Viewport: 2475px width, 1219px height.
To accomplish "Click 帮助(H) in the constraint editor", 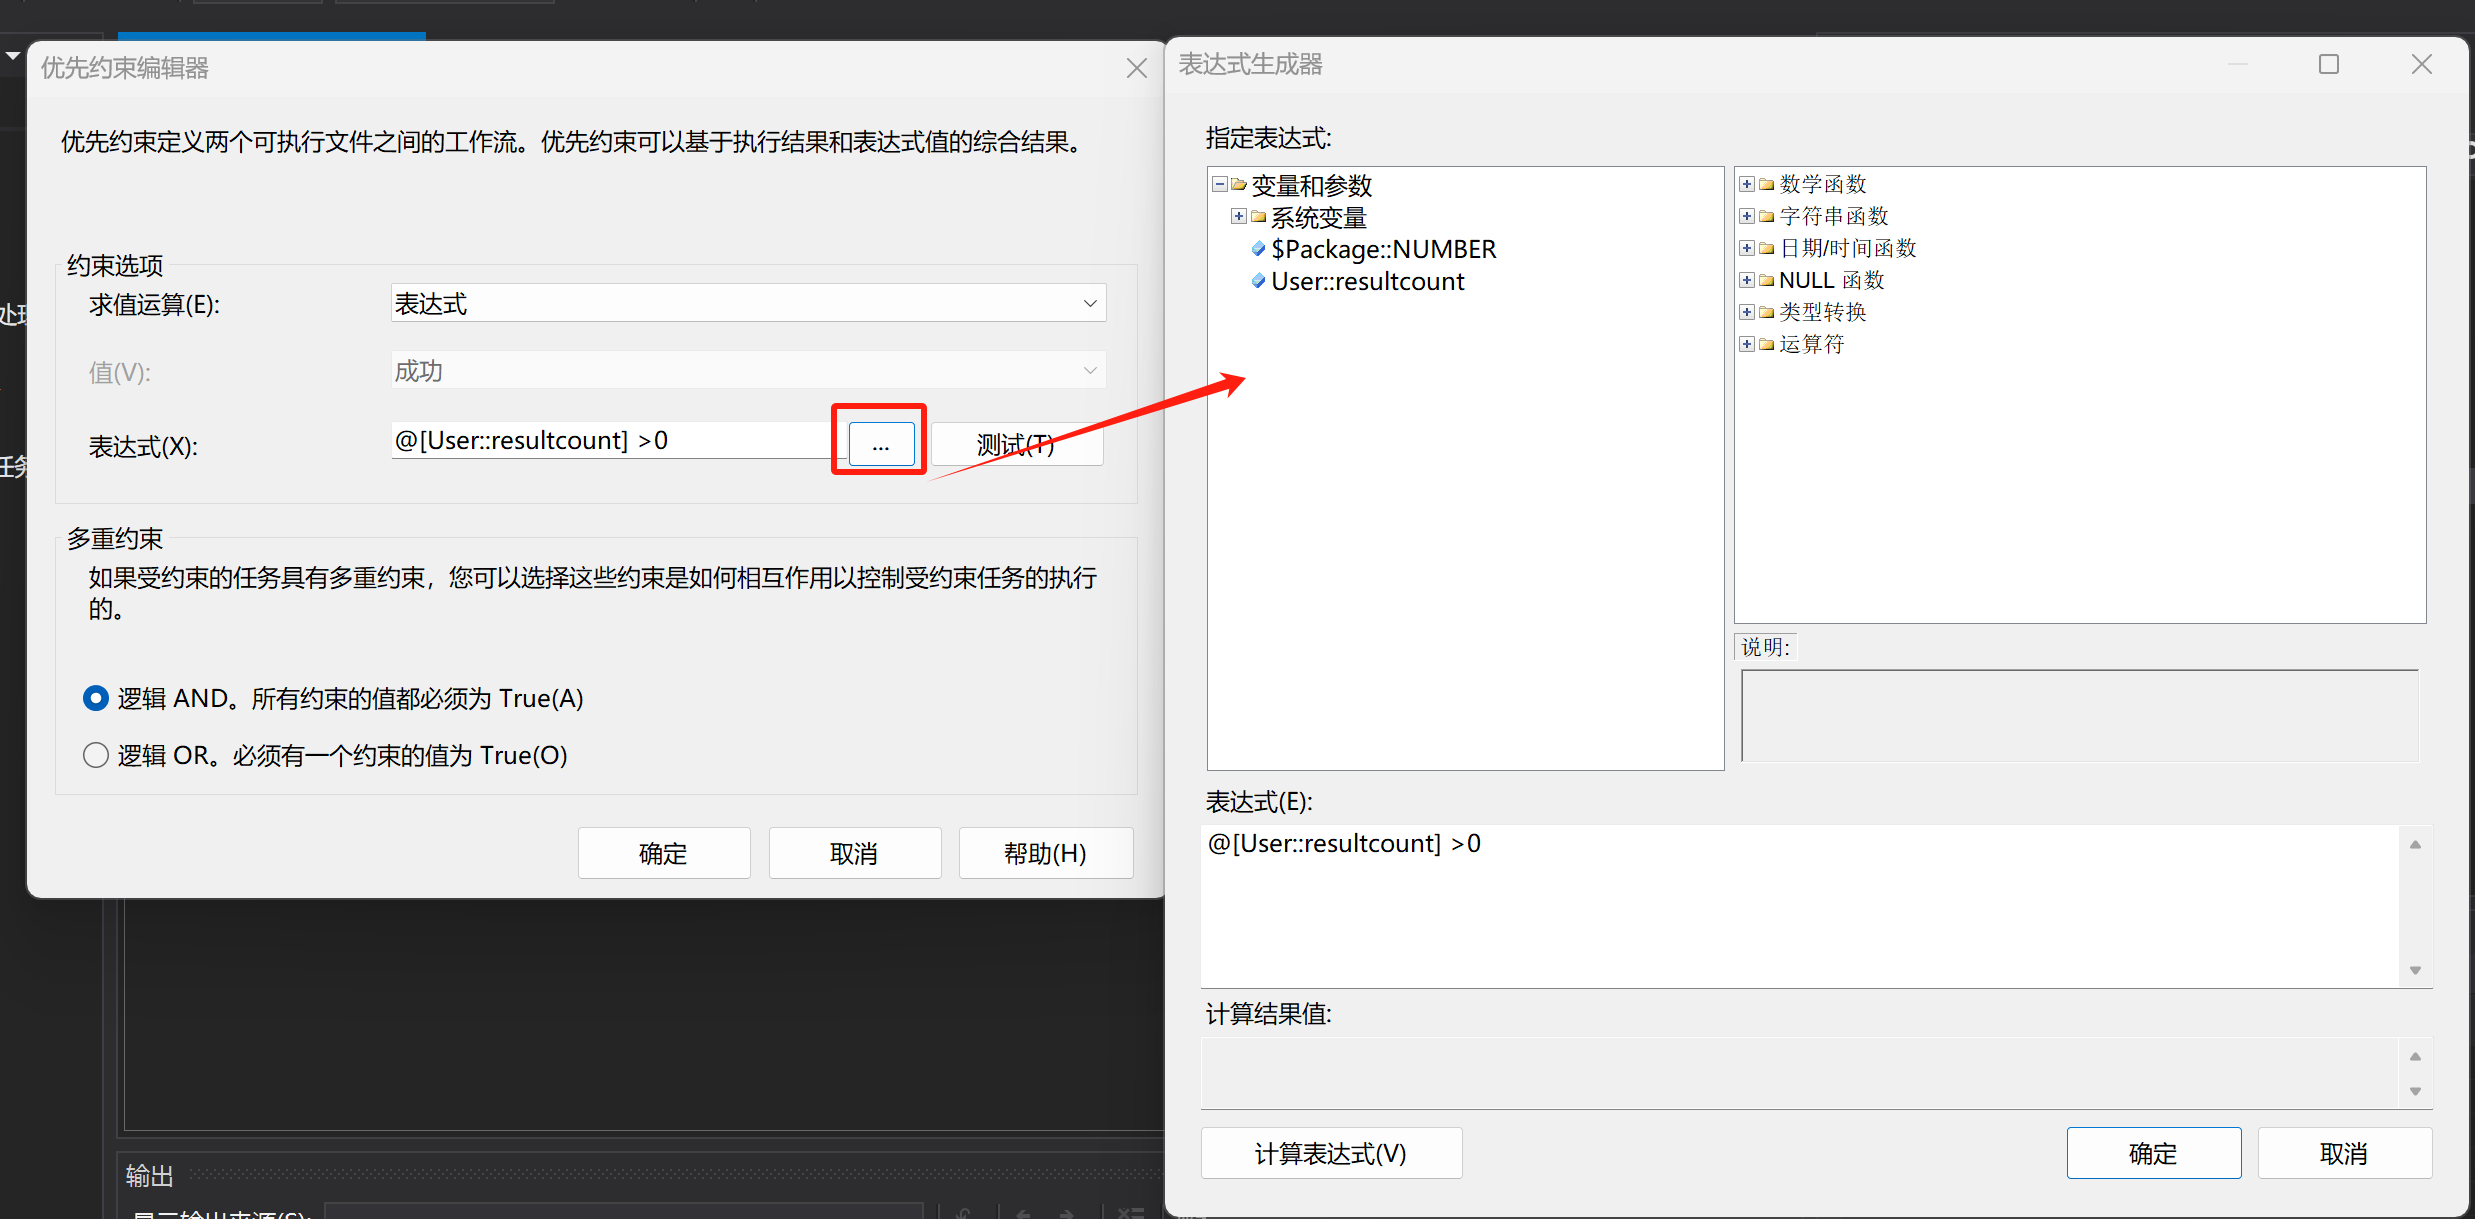I will pos(1045,853).
